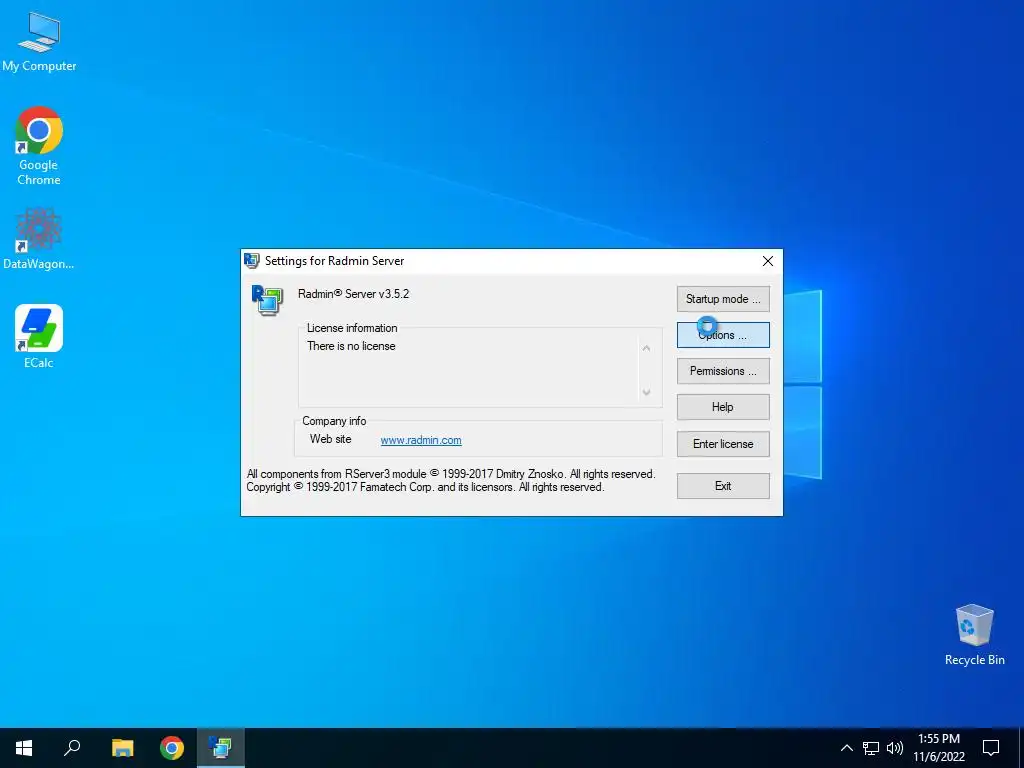Open File Explorer from the taskbar
This screenshot has height=768, width=1024.
(122, 748)
